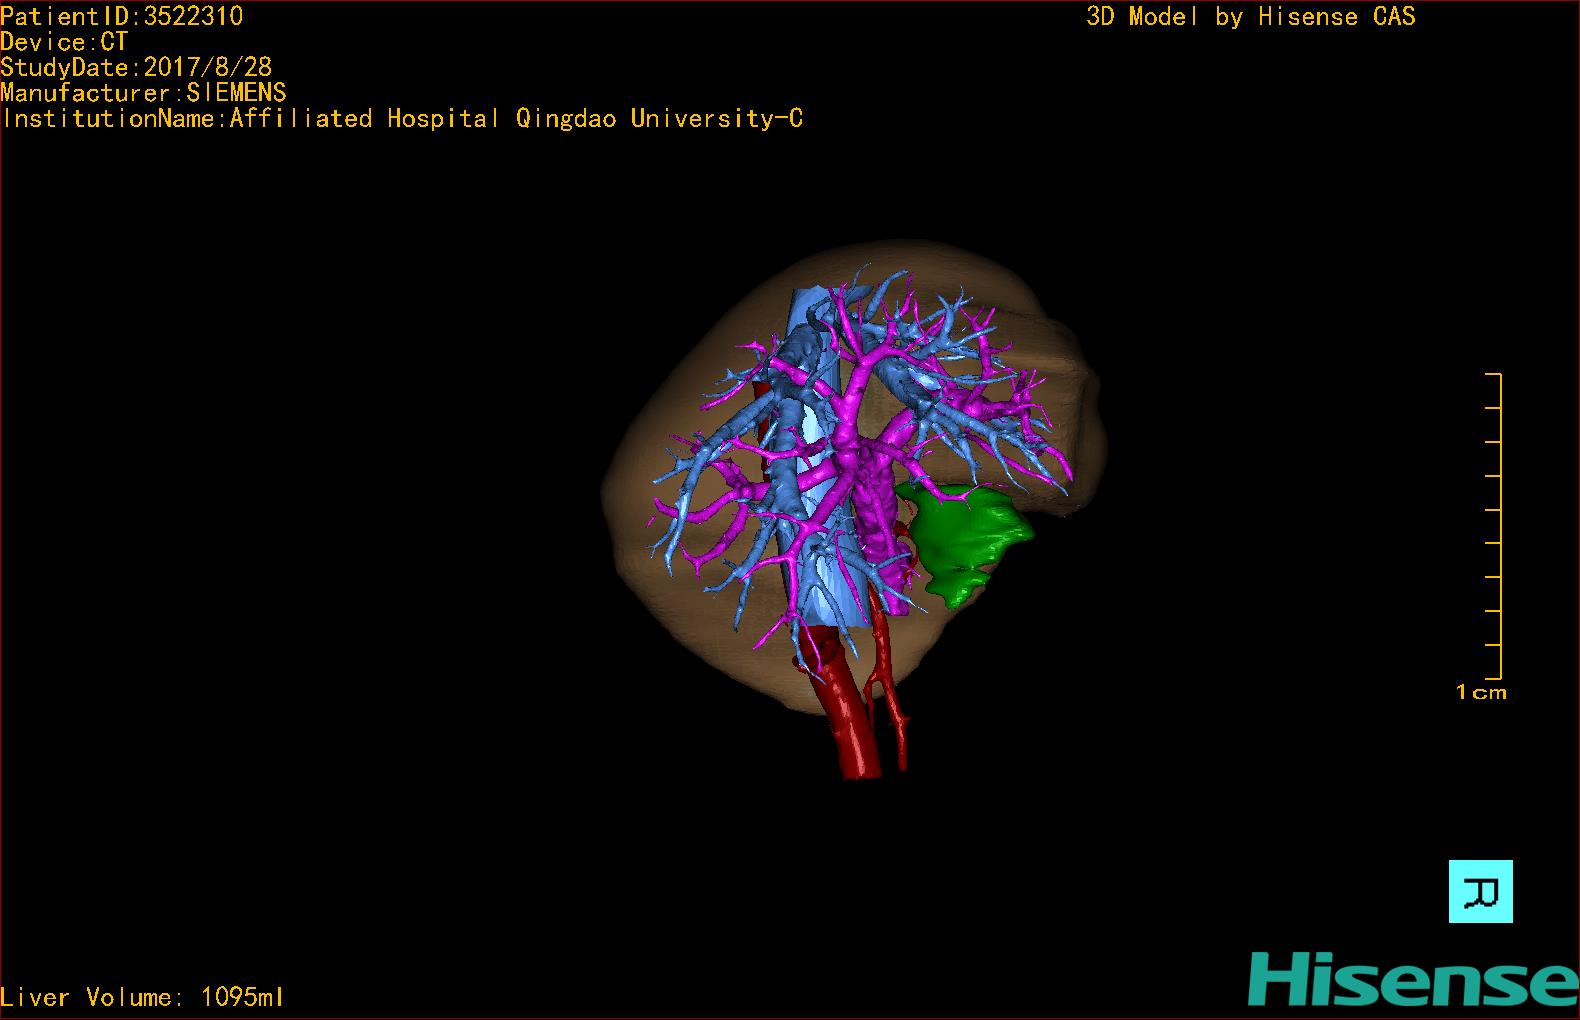Select the "StudyDate:2017/8/28" text
The height and width of the screenshot is (1020, 1580).
pos(136,67)
